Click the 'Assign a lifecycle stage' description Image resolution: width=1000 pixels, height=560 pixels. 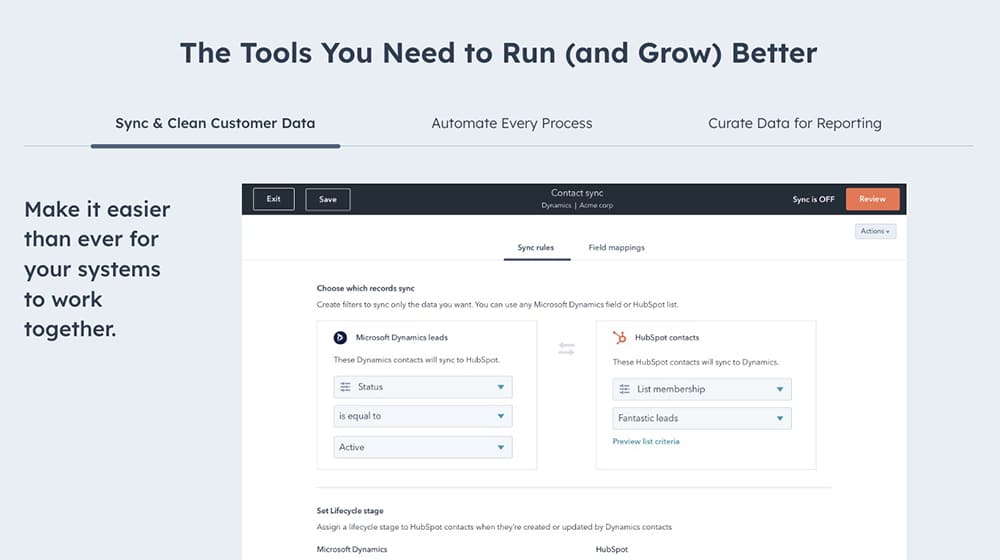coord(494,527)
